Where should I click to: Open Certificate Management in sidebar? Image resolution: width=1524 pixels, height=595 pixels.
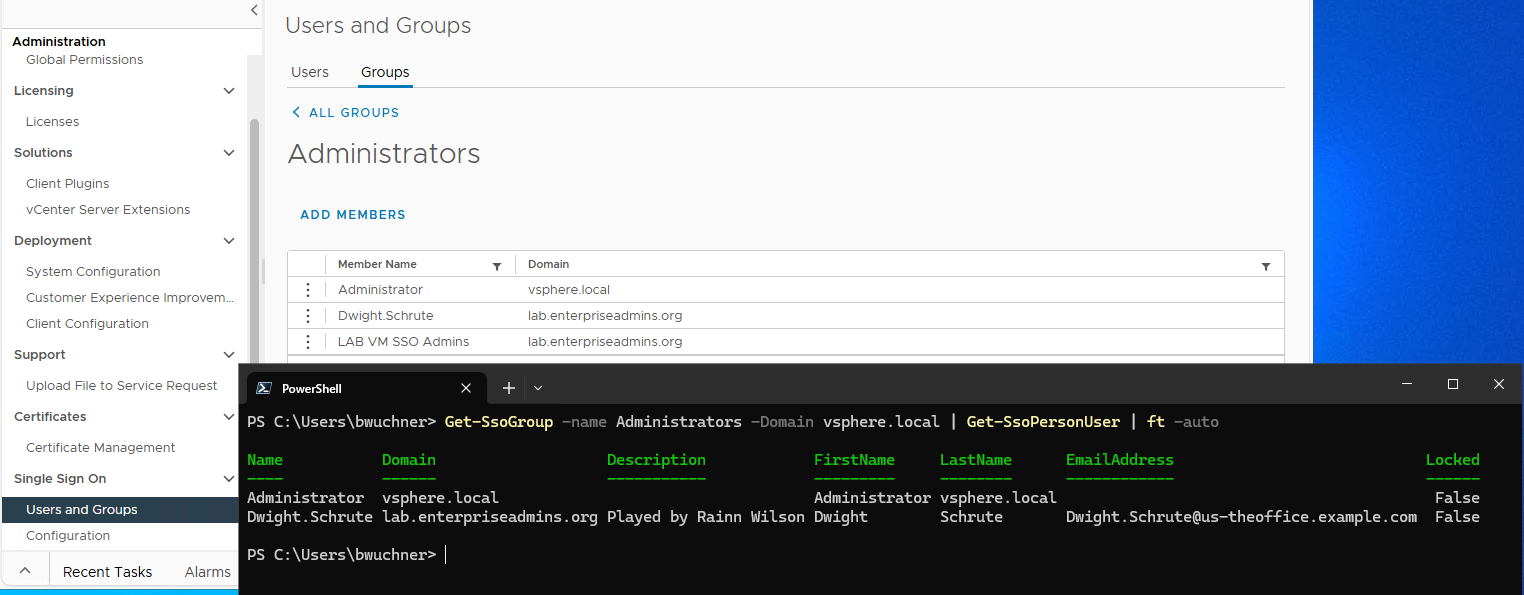100,448
